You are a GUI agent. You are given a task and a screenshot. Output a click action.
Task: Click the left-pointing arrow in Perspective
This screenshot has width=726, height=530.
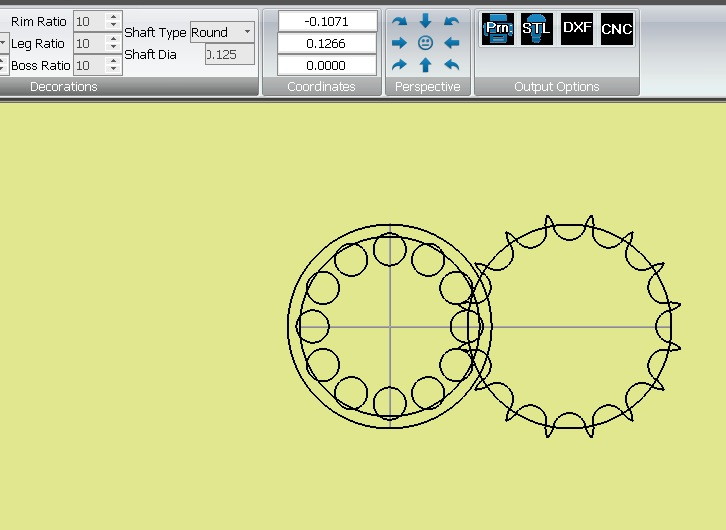coord(451,43)
